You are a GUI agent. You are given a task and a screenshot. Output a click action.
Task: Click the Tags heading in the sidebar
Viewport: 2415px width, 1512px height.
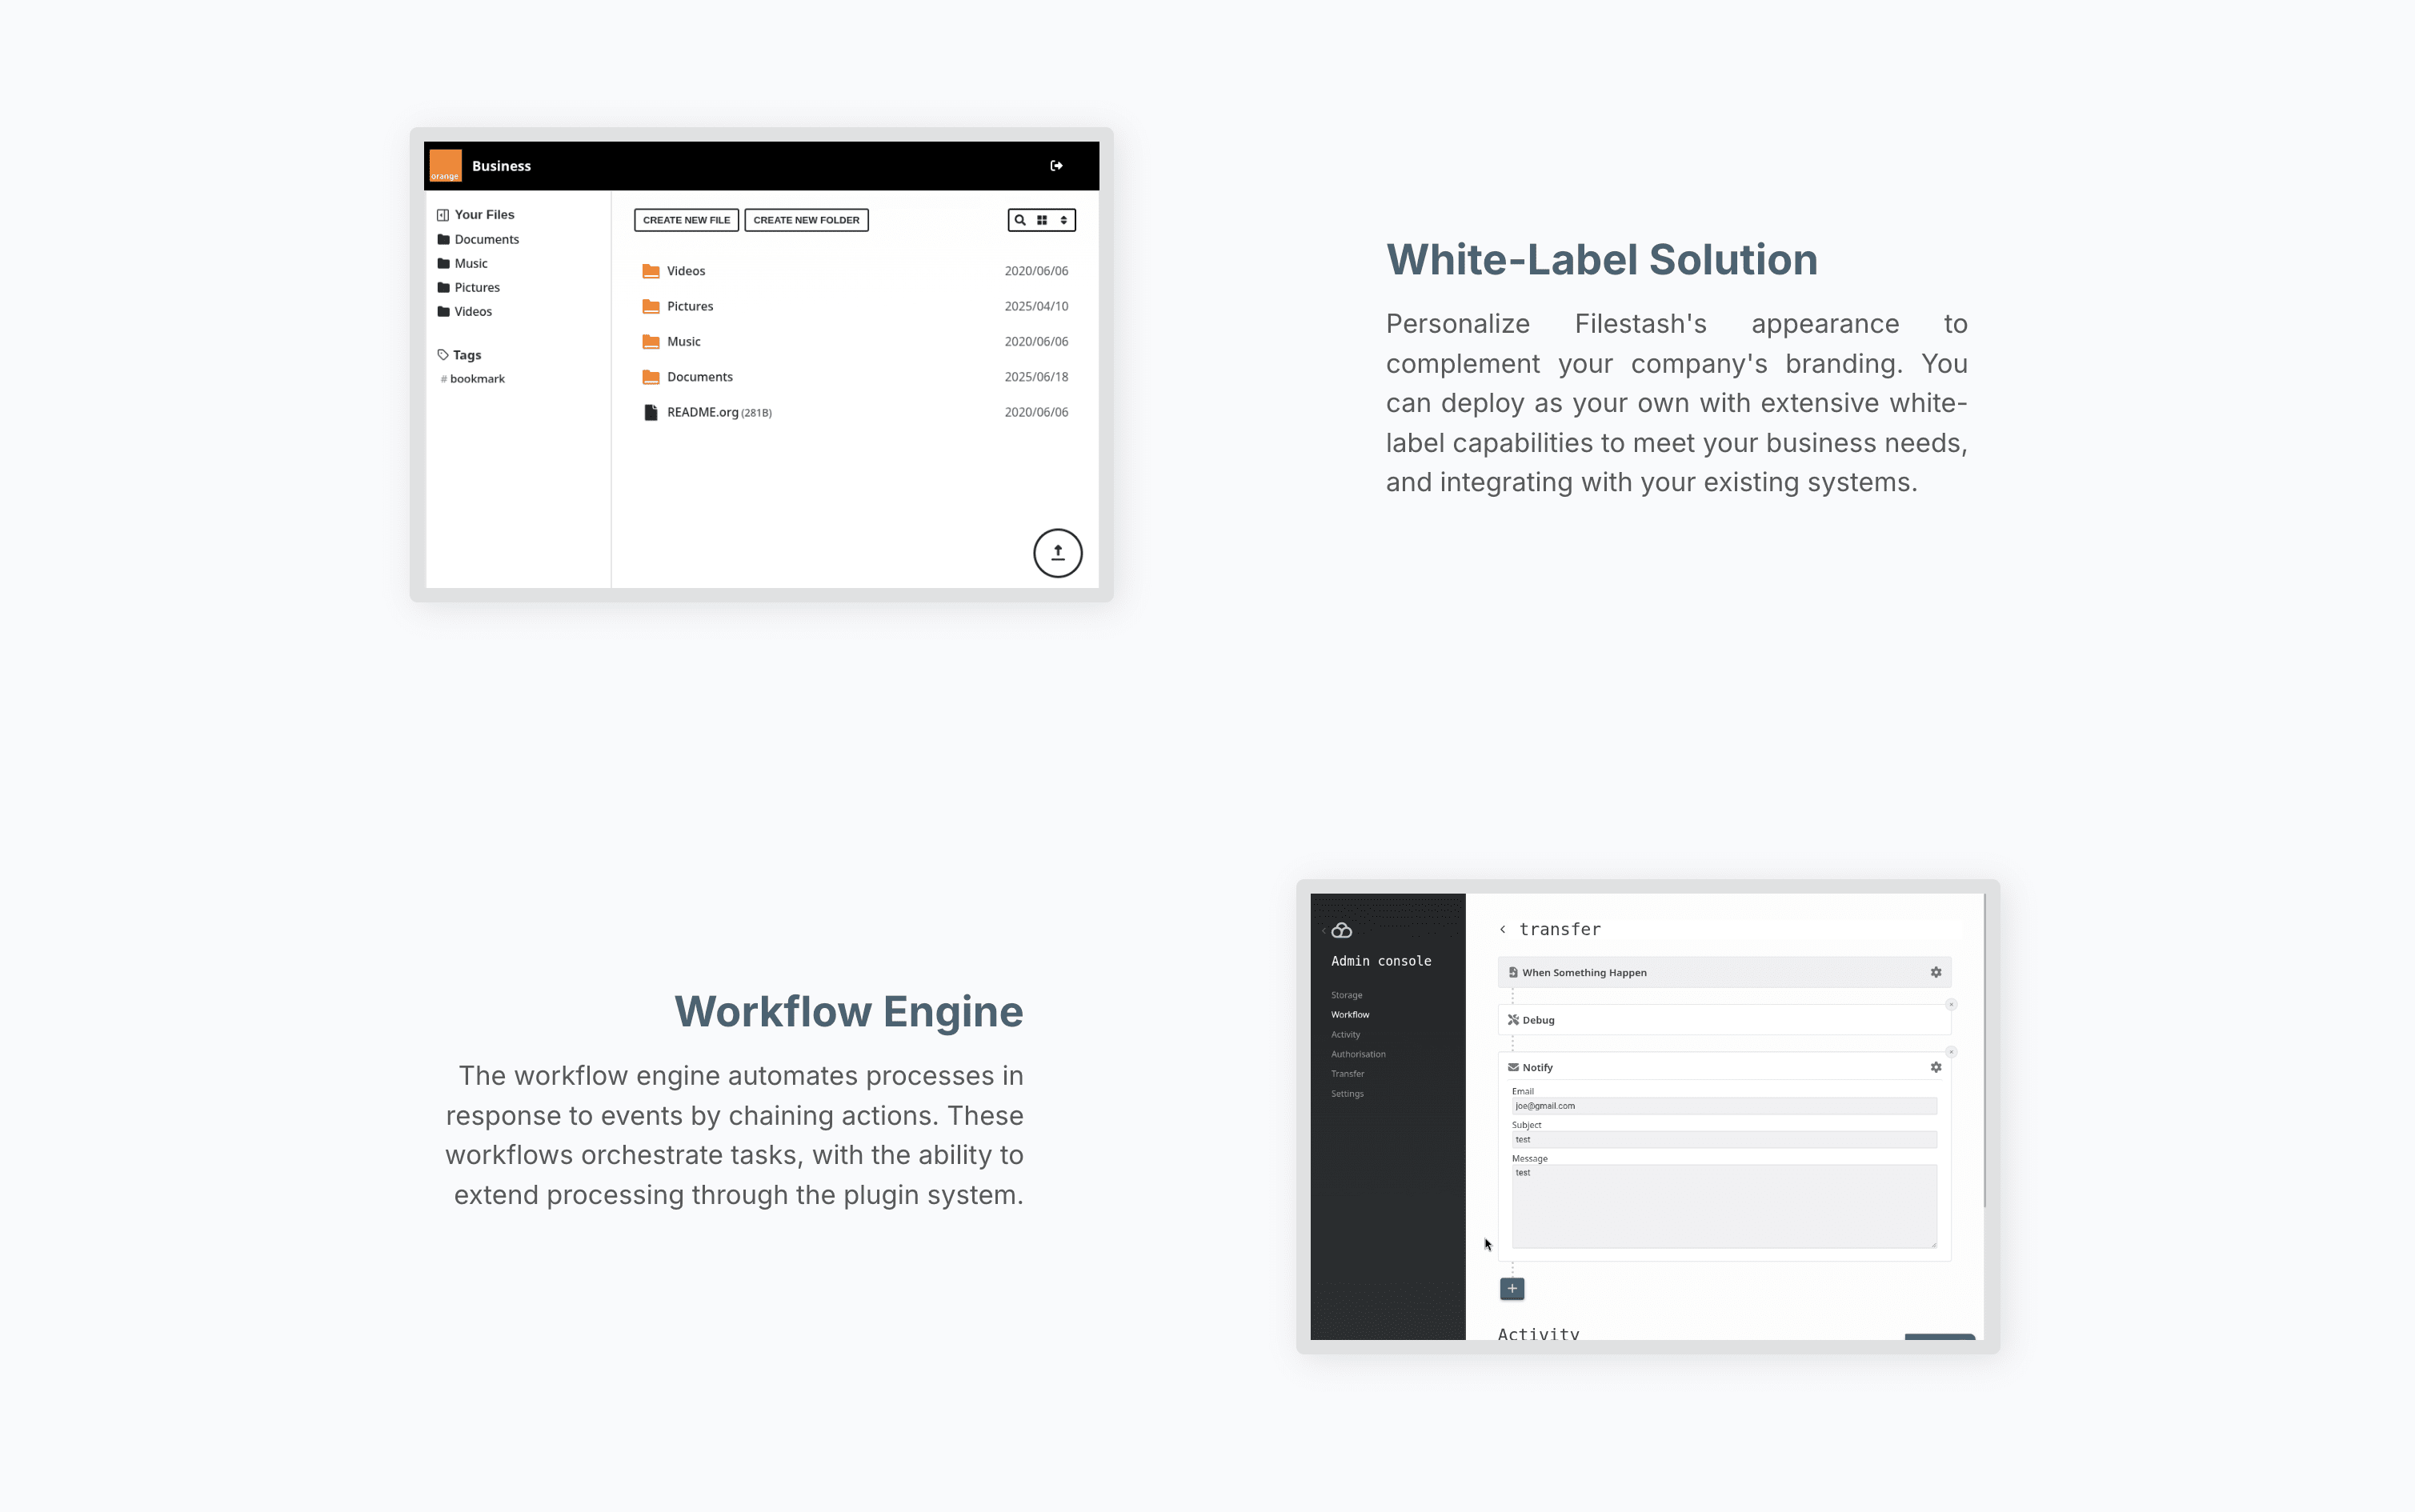pyautogui.click(x=459, y=355)
